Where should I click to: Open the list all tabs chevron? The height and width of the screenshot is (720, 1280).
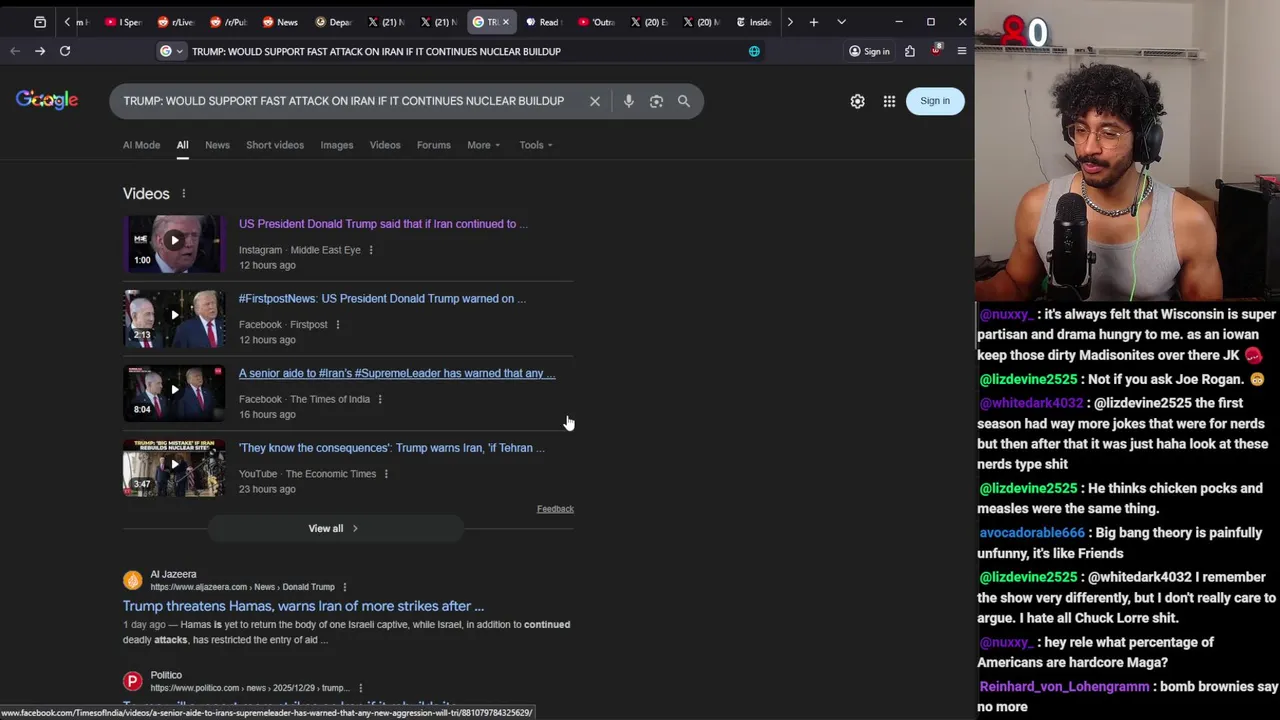[841, 22]
